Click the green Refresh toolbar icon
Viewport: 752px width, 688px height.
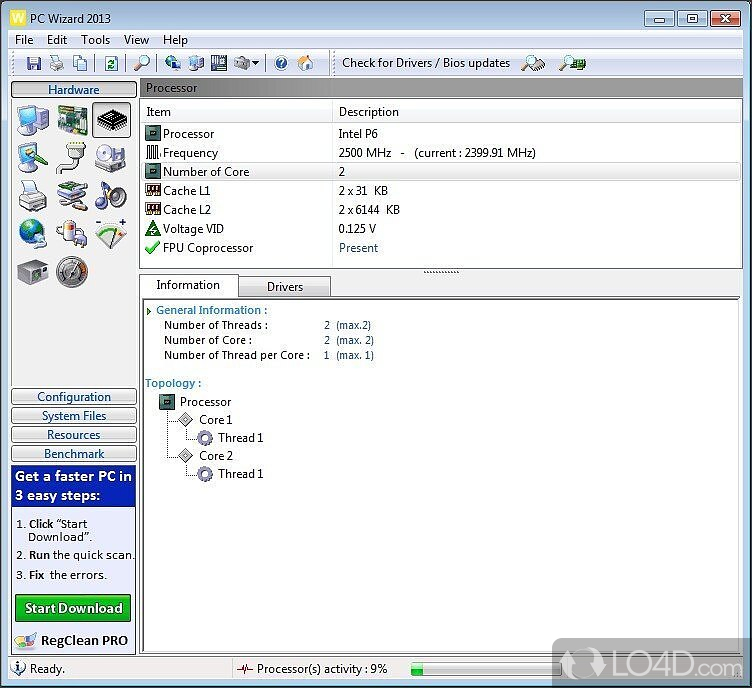click(111, 63)
